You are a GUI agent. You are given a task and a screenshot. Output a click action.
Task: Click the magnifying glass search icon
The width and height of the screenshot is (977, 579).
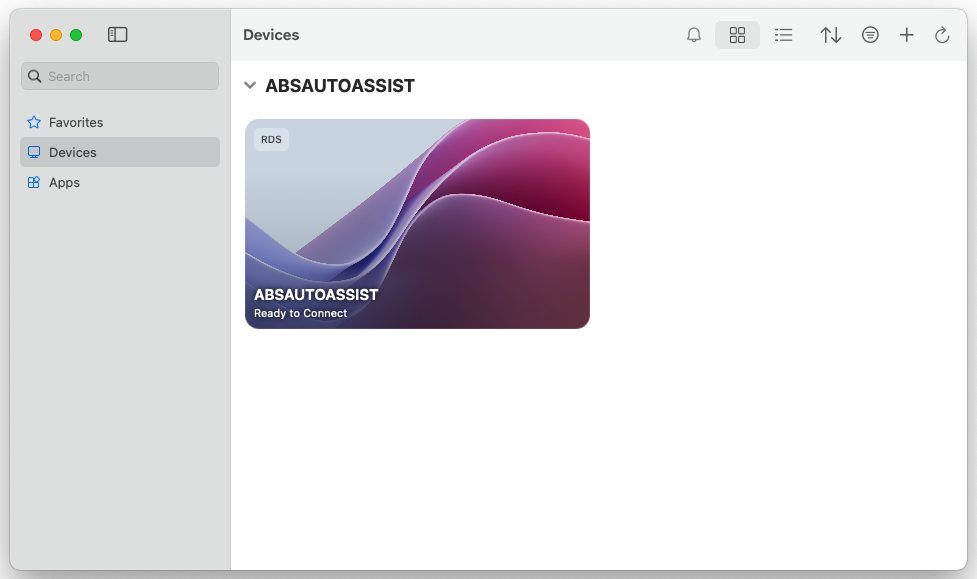[x=35, y=76]
